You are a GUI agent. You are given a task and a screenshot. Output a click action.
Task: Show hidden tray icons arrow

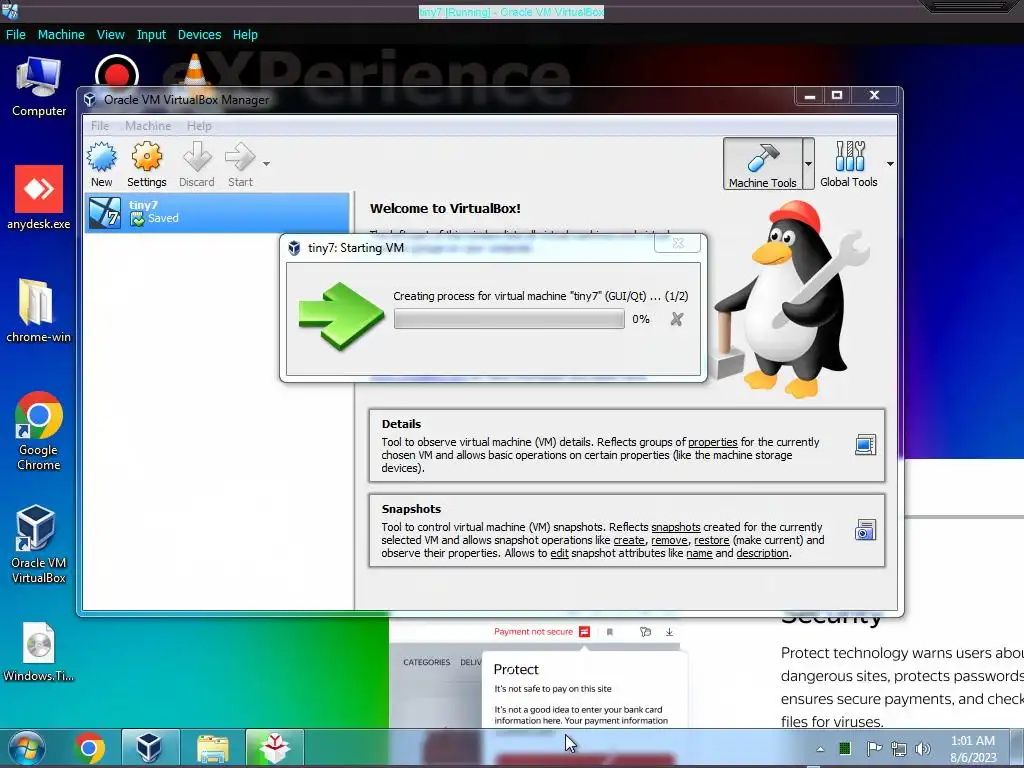tap(820, 749)
